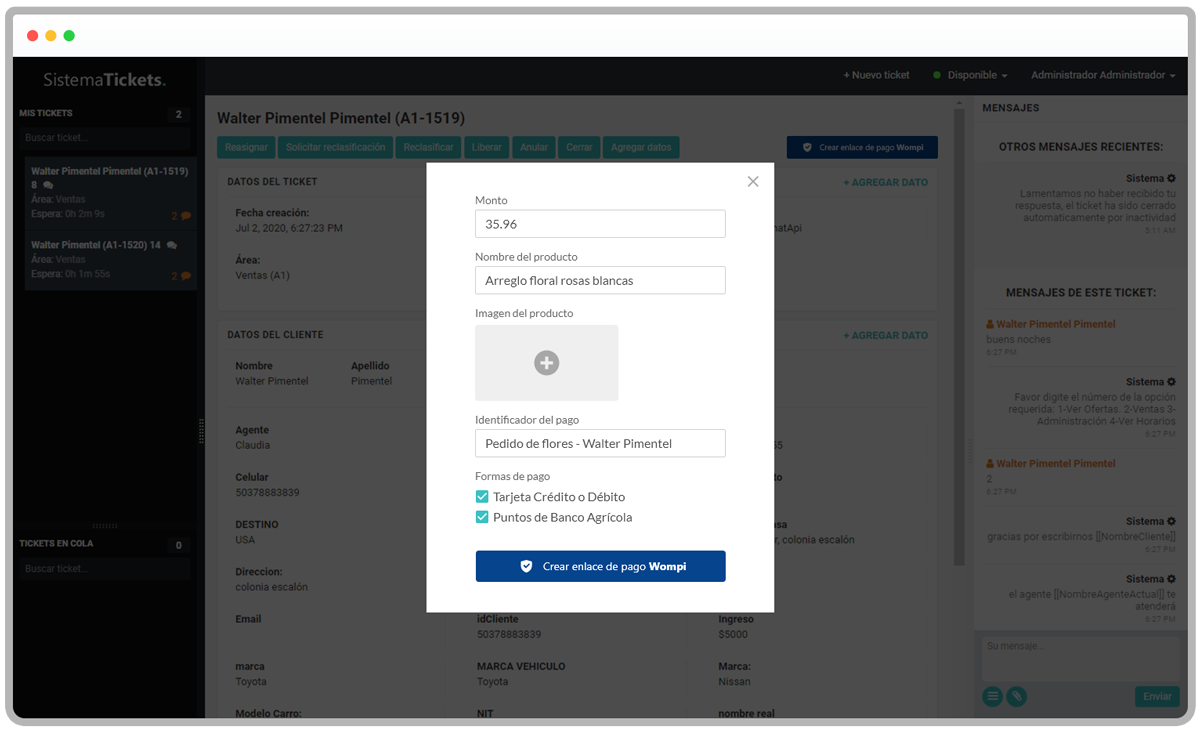Image resolution: width=1200 pixels, height=732 pixels.
Task: Click the user icon next to Walter Pimentel Pimentel message
Action: (990, 324)
